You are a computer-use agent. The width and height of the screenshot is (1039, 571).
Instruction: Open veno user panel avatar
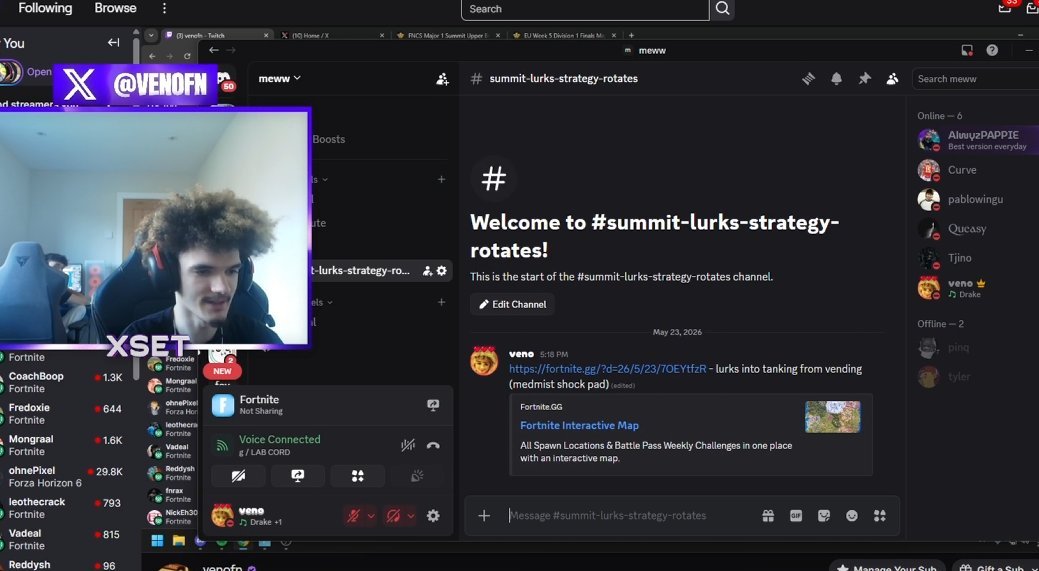(223, 515)
